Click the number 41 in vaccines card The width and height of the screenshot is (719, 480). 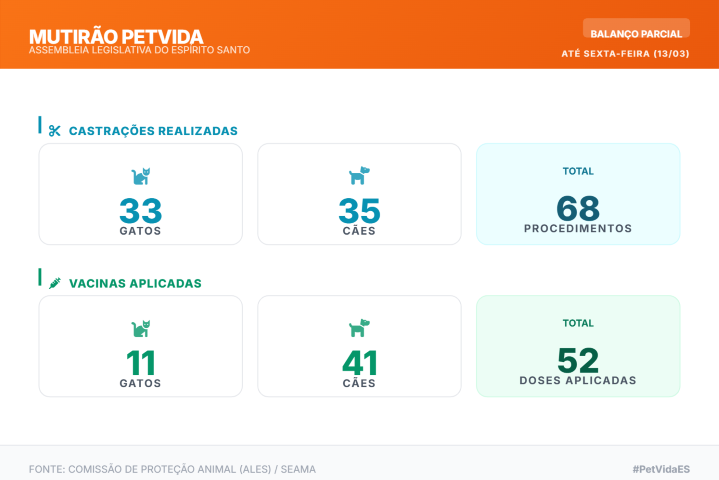[x=359, y=362]
